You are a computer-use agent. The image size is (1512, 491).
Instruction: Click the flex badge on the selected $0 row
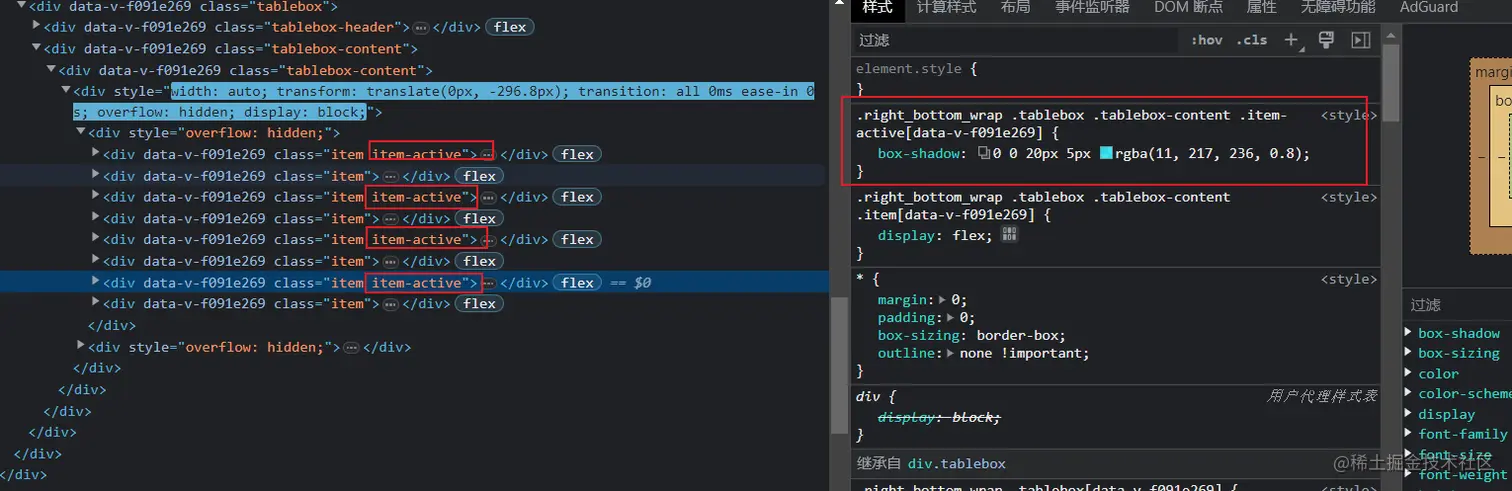[x=578, y=283]
